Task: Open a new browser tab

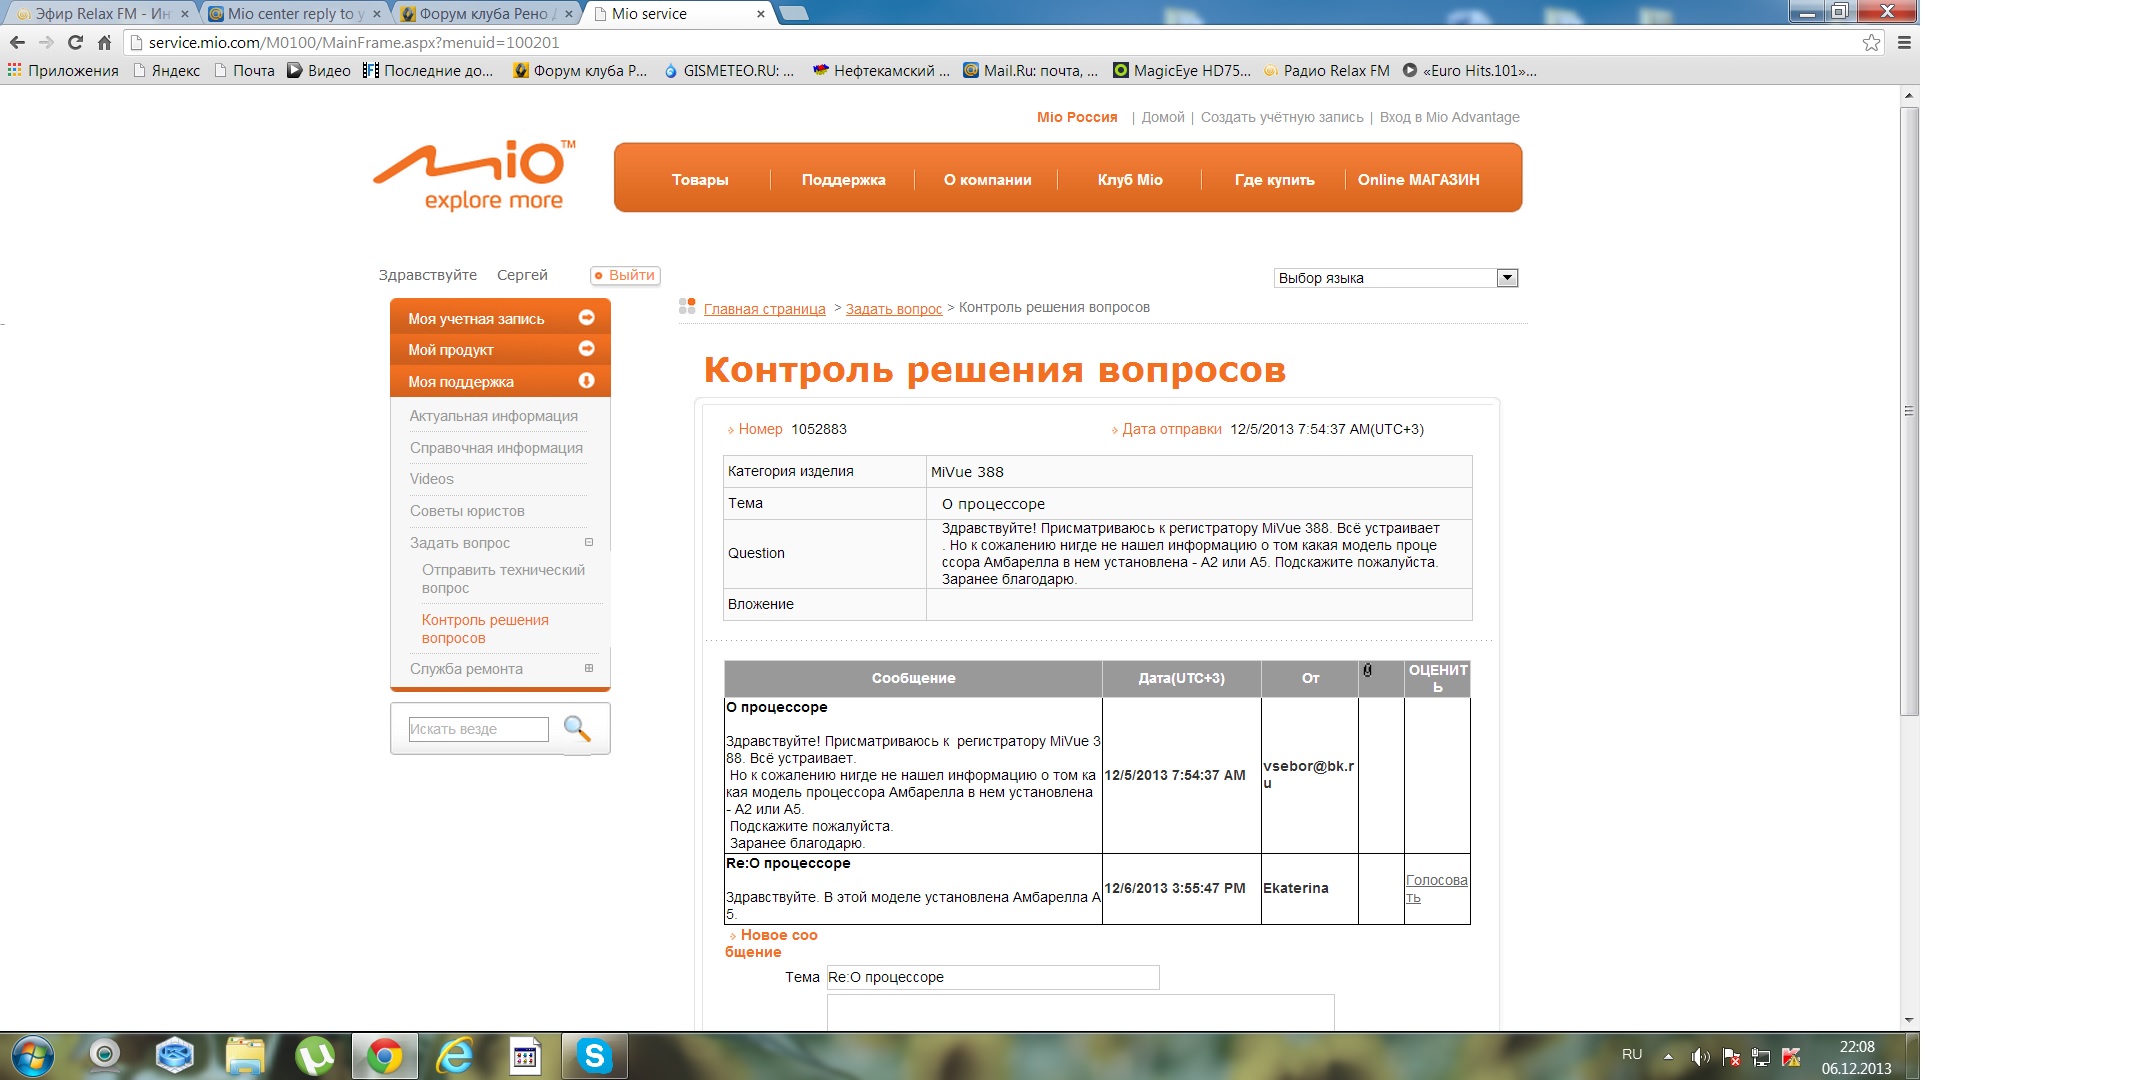Action: [x=794, y=13]
